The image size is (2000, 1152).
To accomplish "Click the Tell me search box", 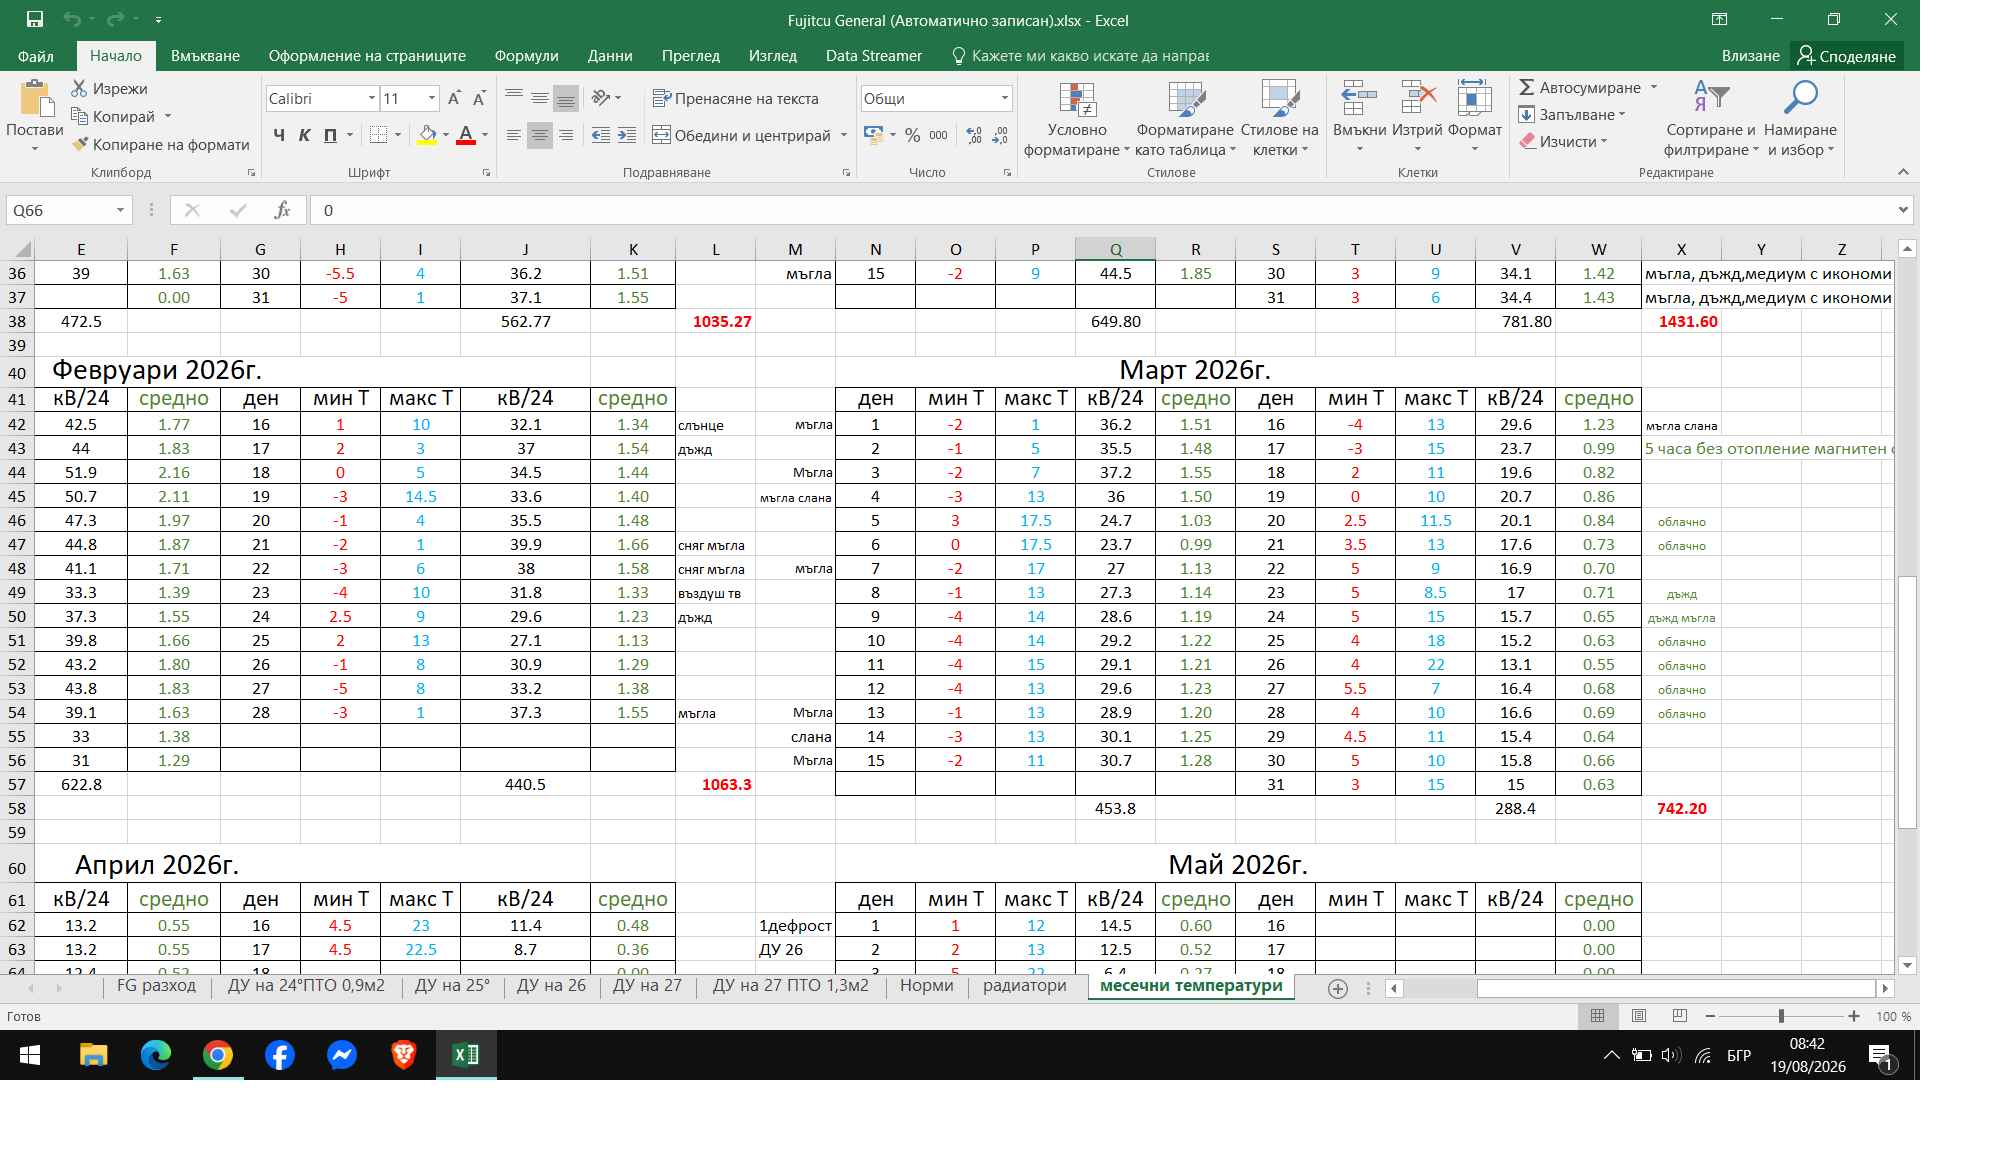I will [1080, 56].
